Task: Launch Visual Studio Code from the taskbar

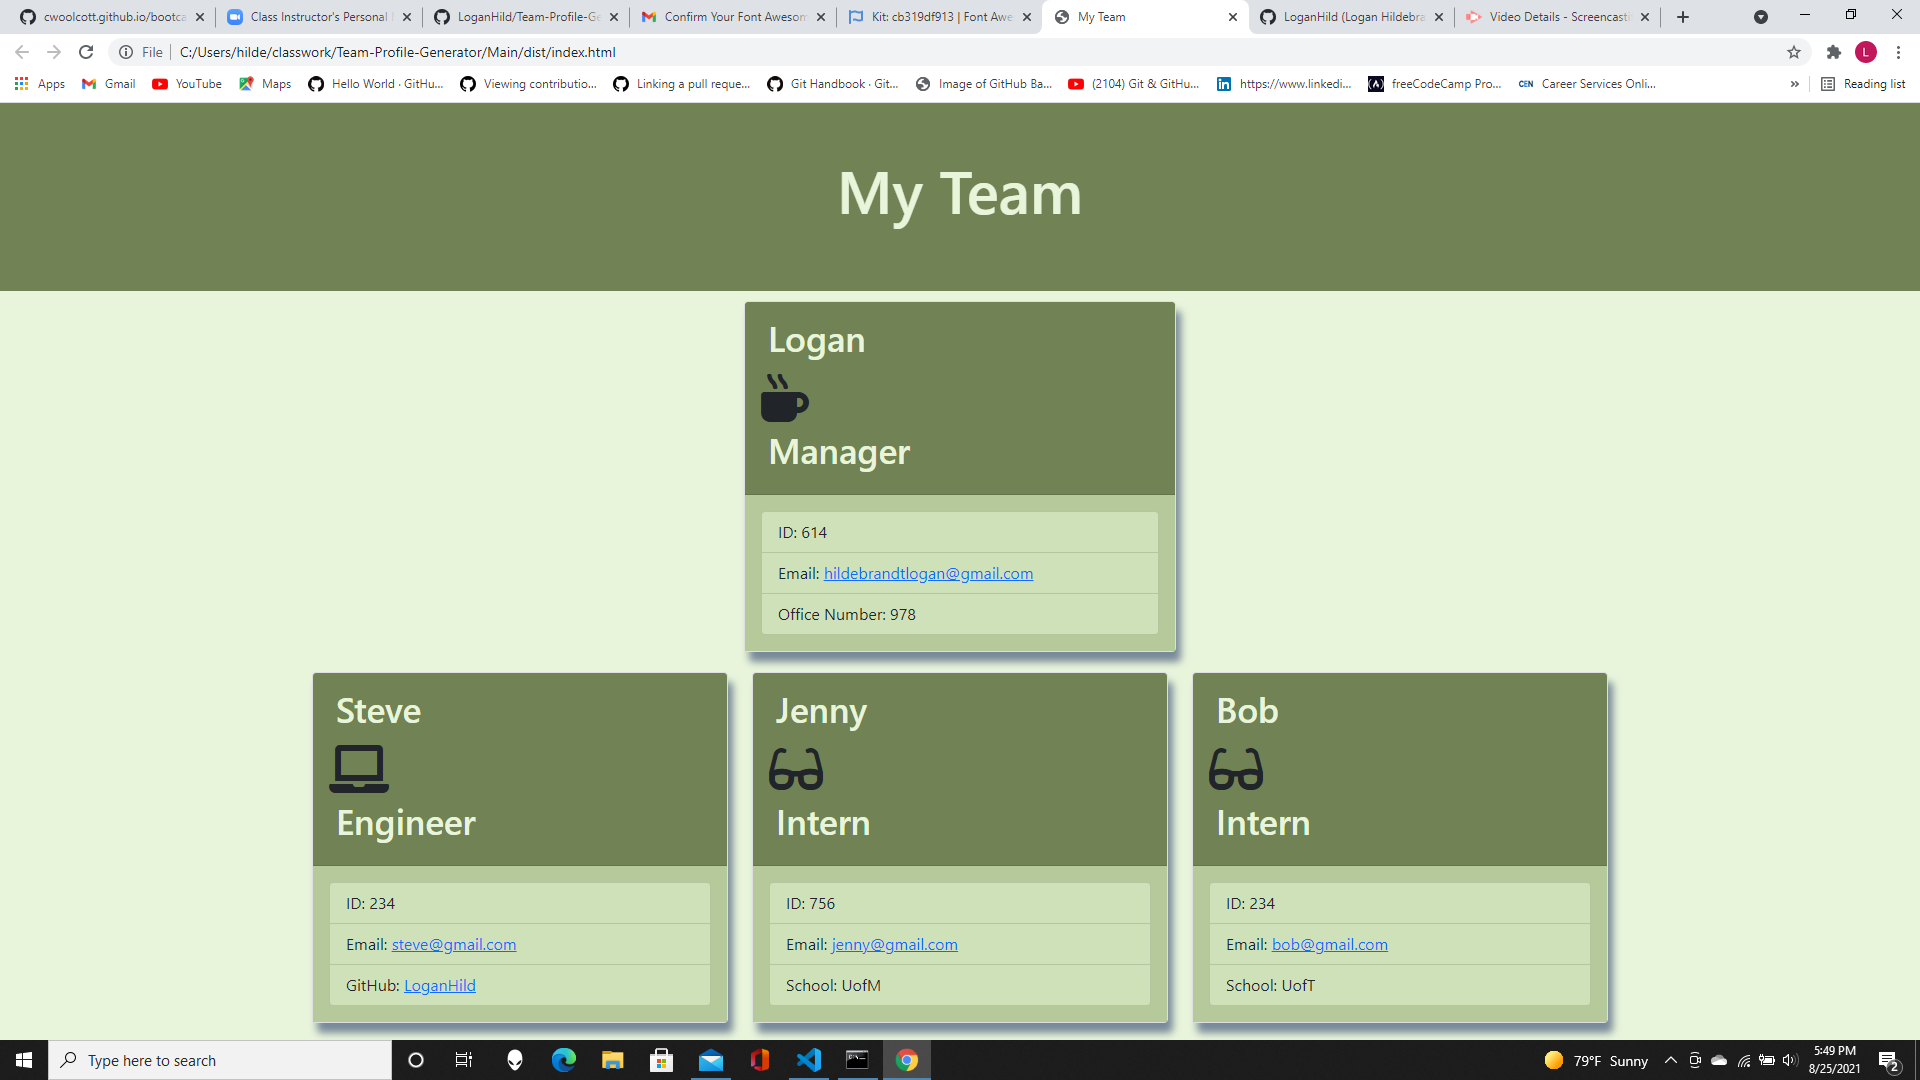Action: tap(809, 1060)
